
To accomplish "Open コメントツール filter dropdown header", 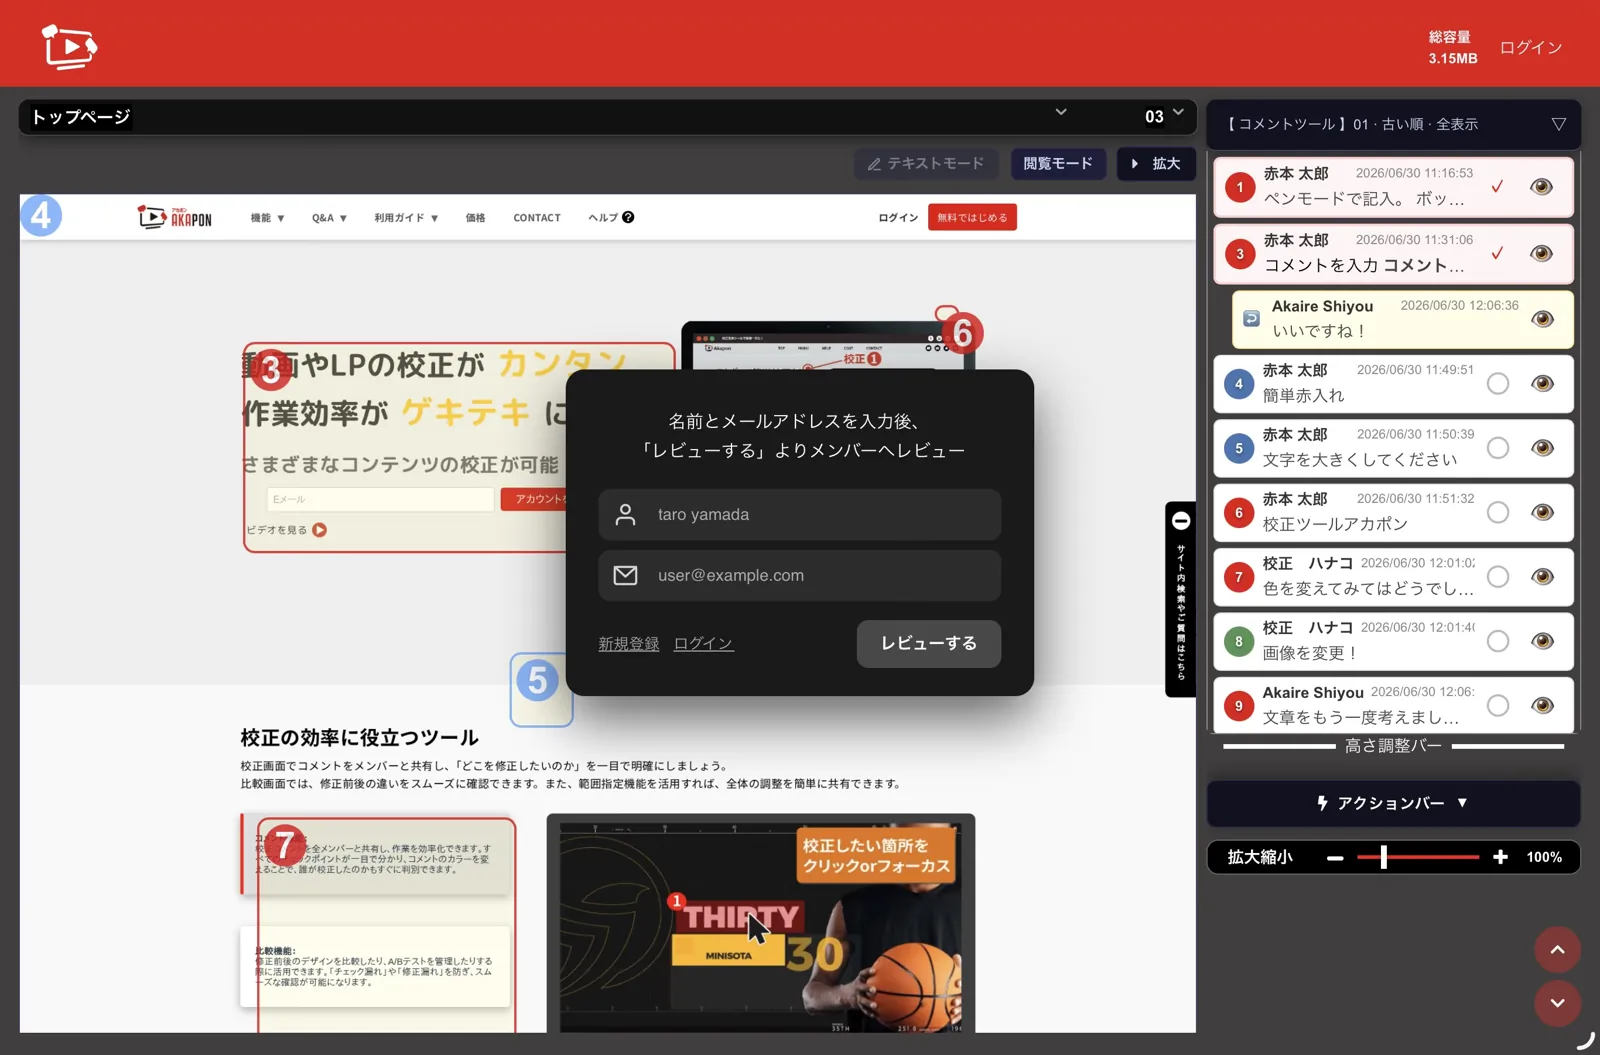I will (x=1393, y=124).
